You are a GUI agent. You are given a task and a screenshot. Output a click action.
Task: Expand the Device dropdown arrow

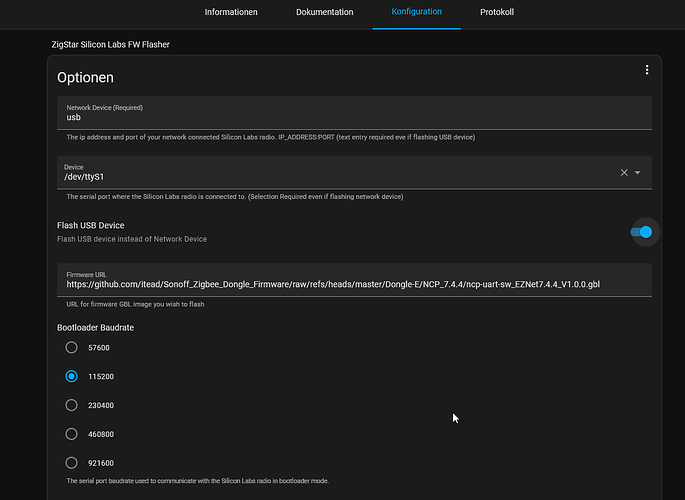pos(637,172)
